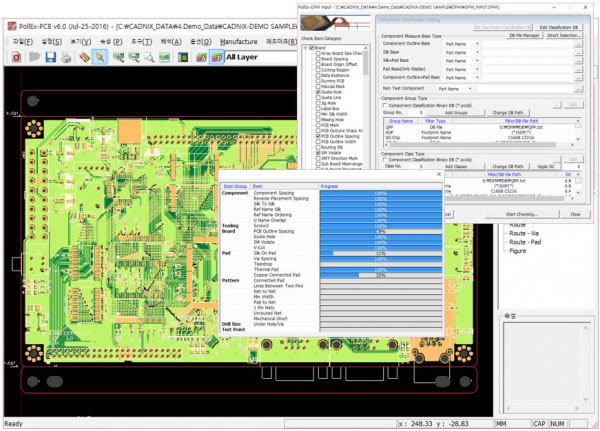The image size is (600, 431).
Task: Open the Manufacture menu
Action: click(x=238, y=41)
